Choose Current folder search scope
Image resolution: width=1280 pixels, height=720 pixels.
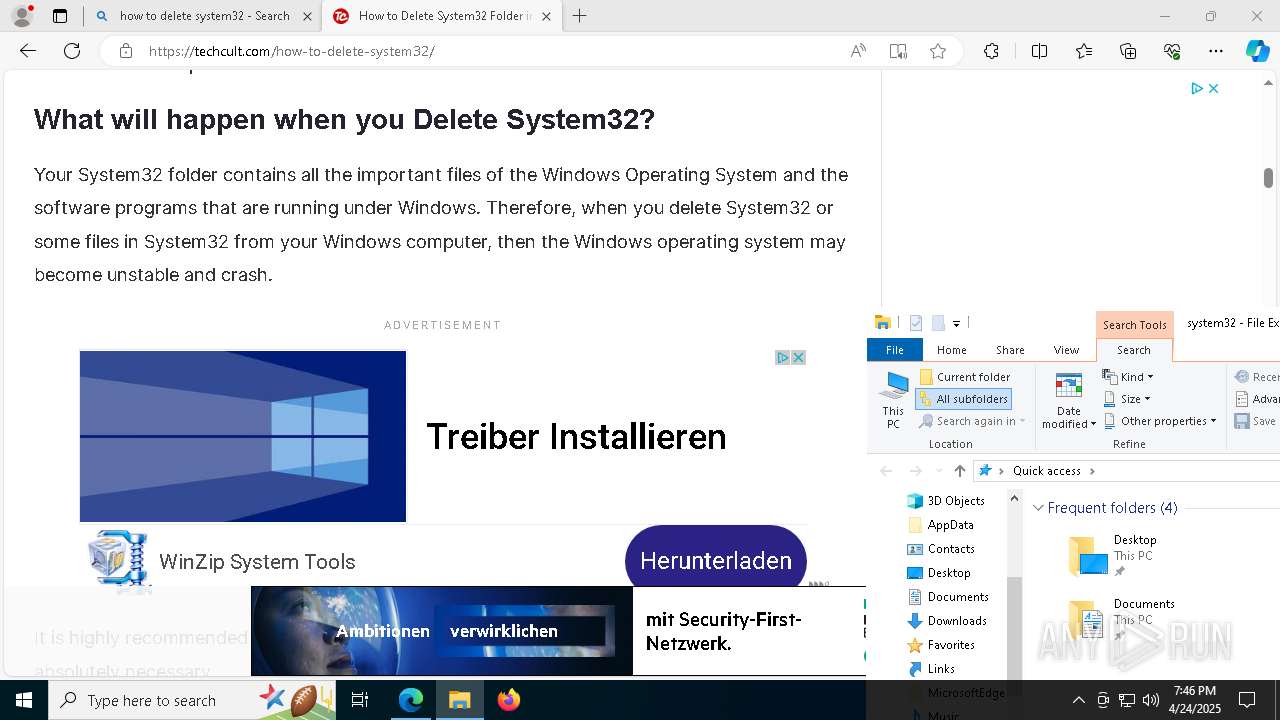point(965,377)
